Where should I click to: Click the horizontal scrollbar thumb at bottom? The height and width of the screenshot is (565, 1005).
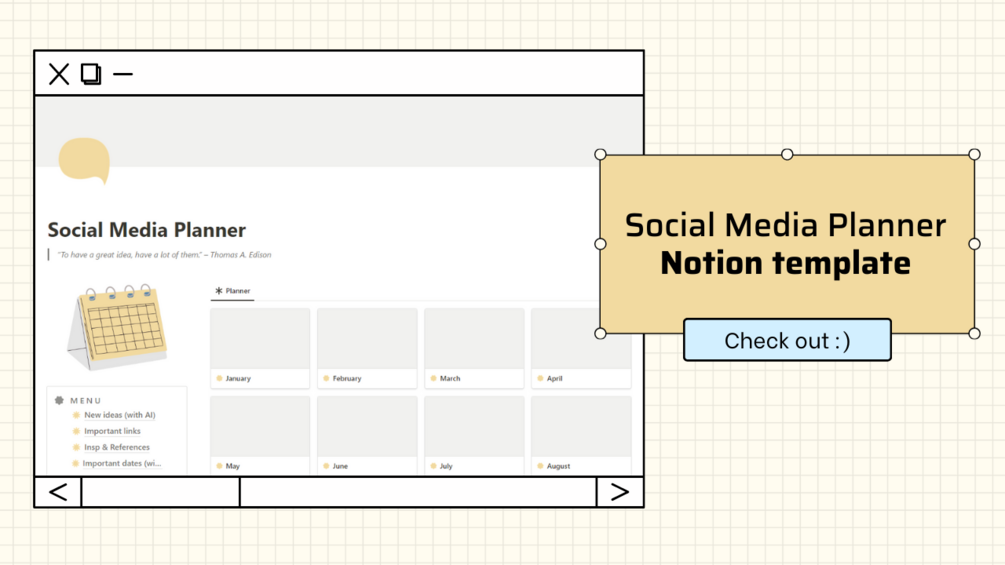[x=160, y=492]
